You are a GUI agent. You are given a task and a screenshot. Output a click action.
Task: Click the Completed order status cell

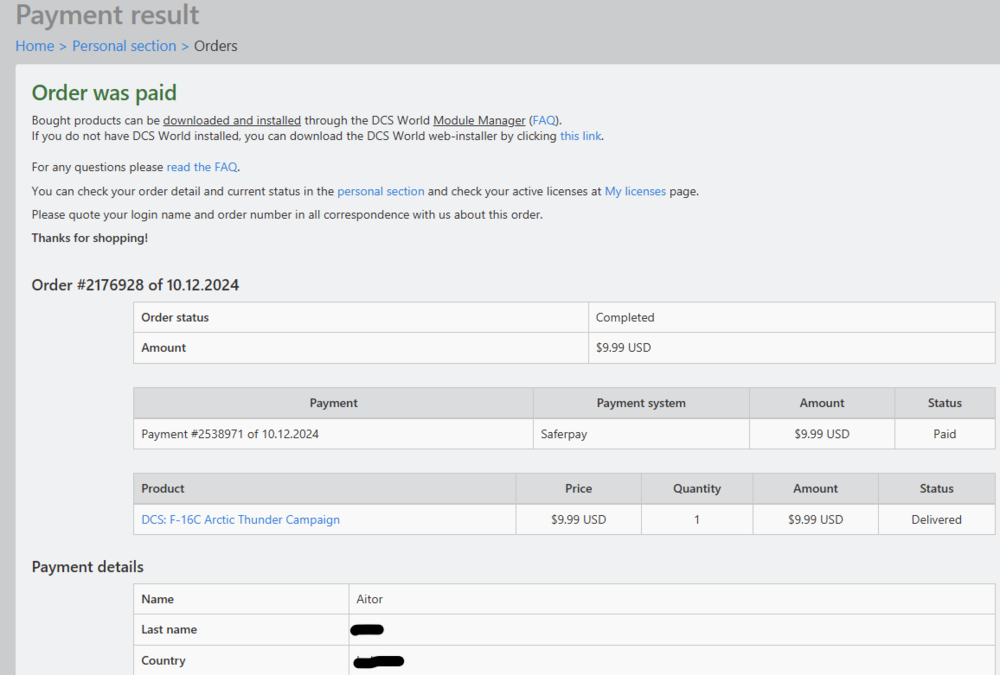pos(625,318)
